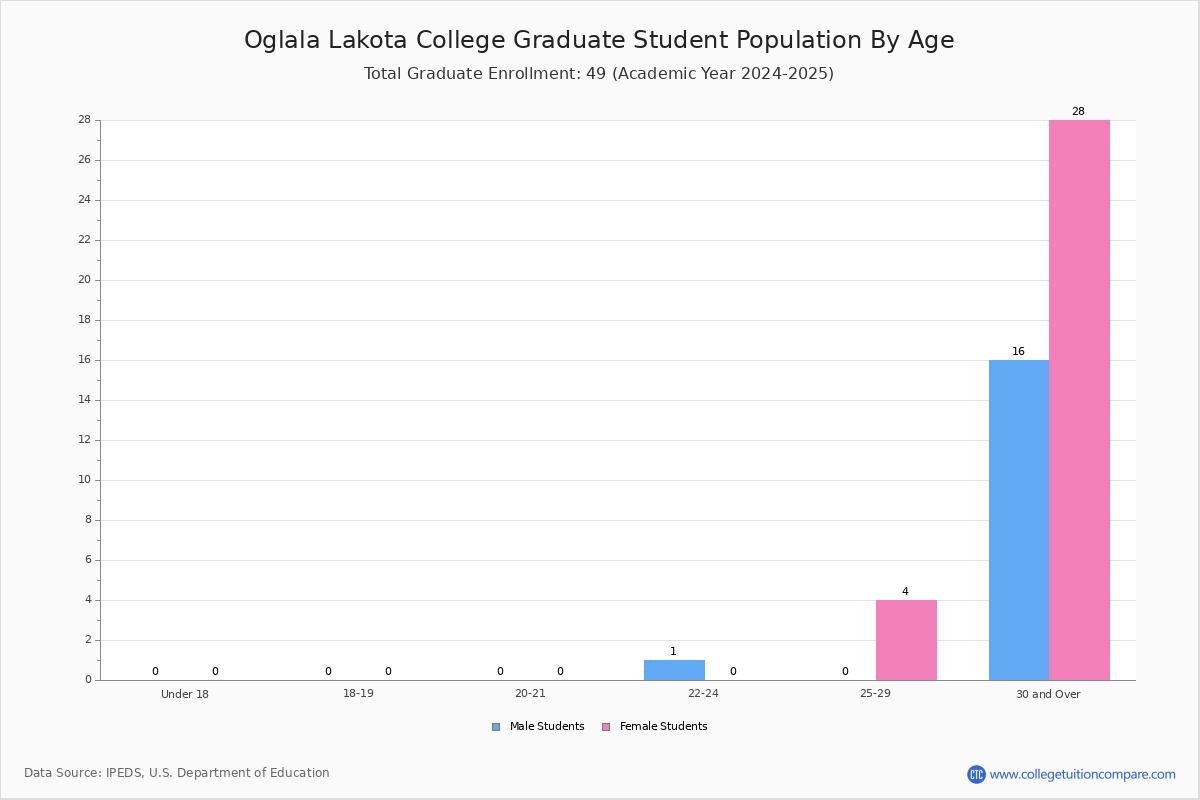Click the 25-29 axis label
Screen dimensions: 1200x800
(875, 694)
